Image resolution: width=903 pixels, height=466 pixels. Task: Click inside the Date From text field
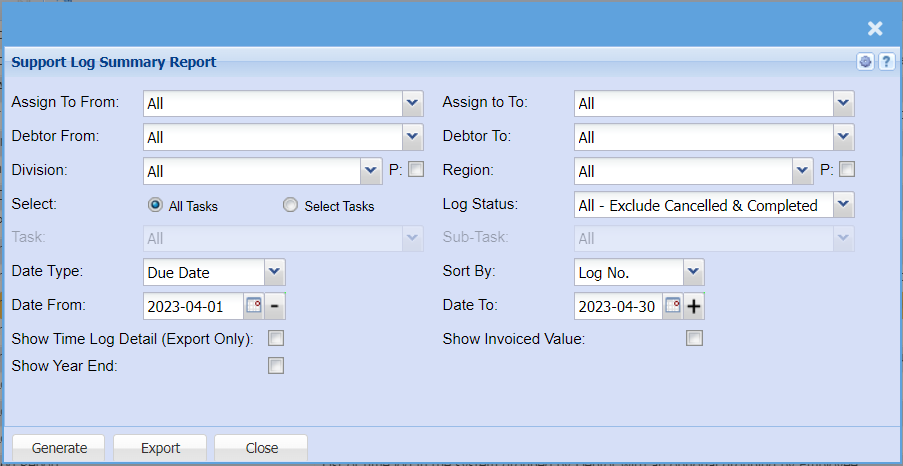(x=194, y=306)
